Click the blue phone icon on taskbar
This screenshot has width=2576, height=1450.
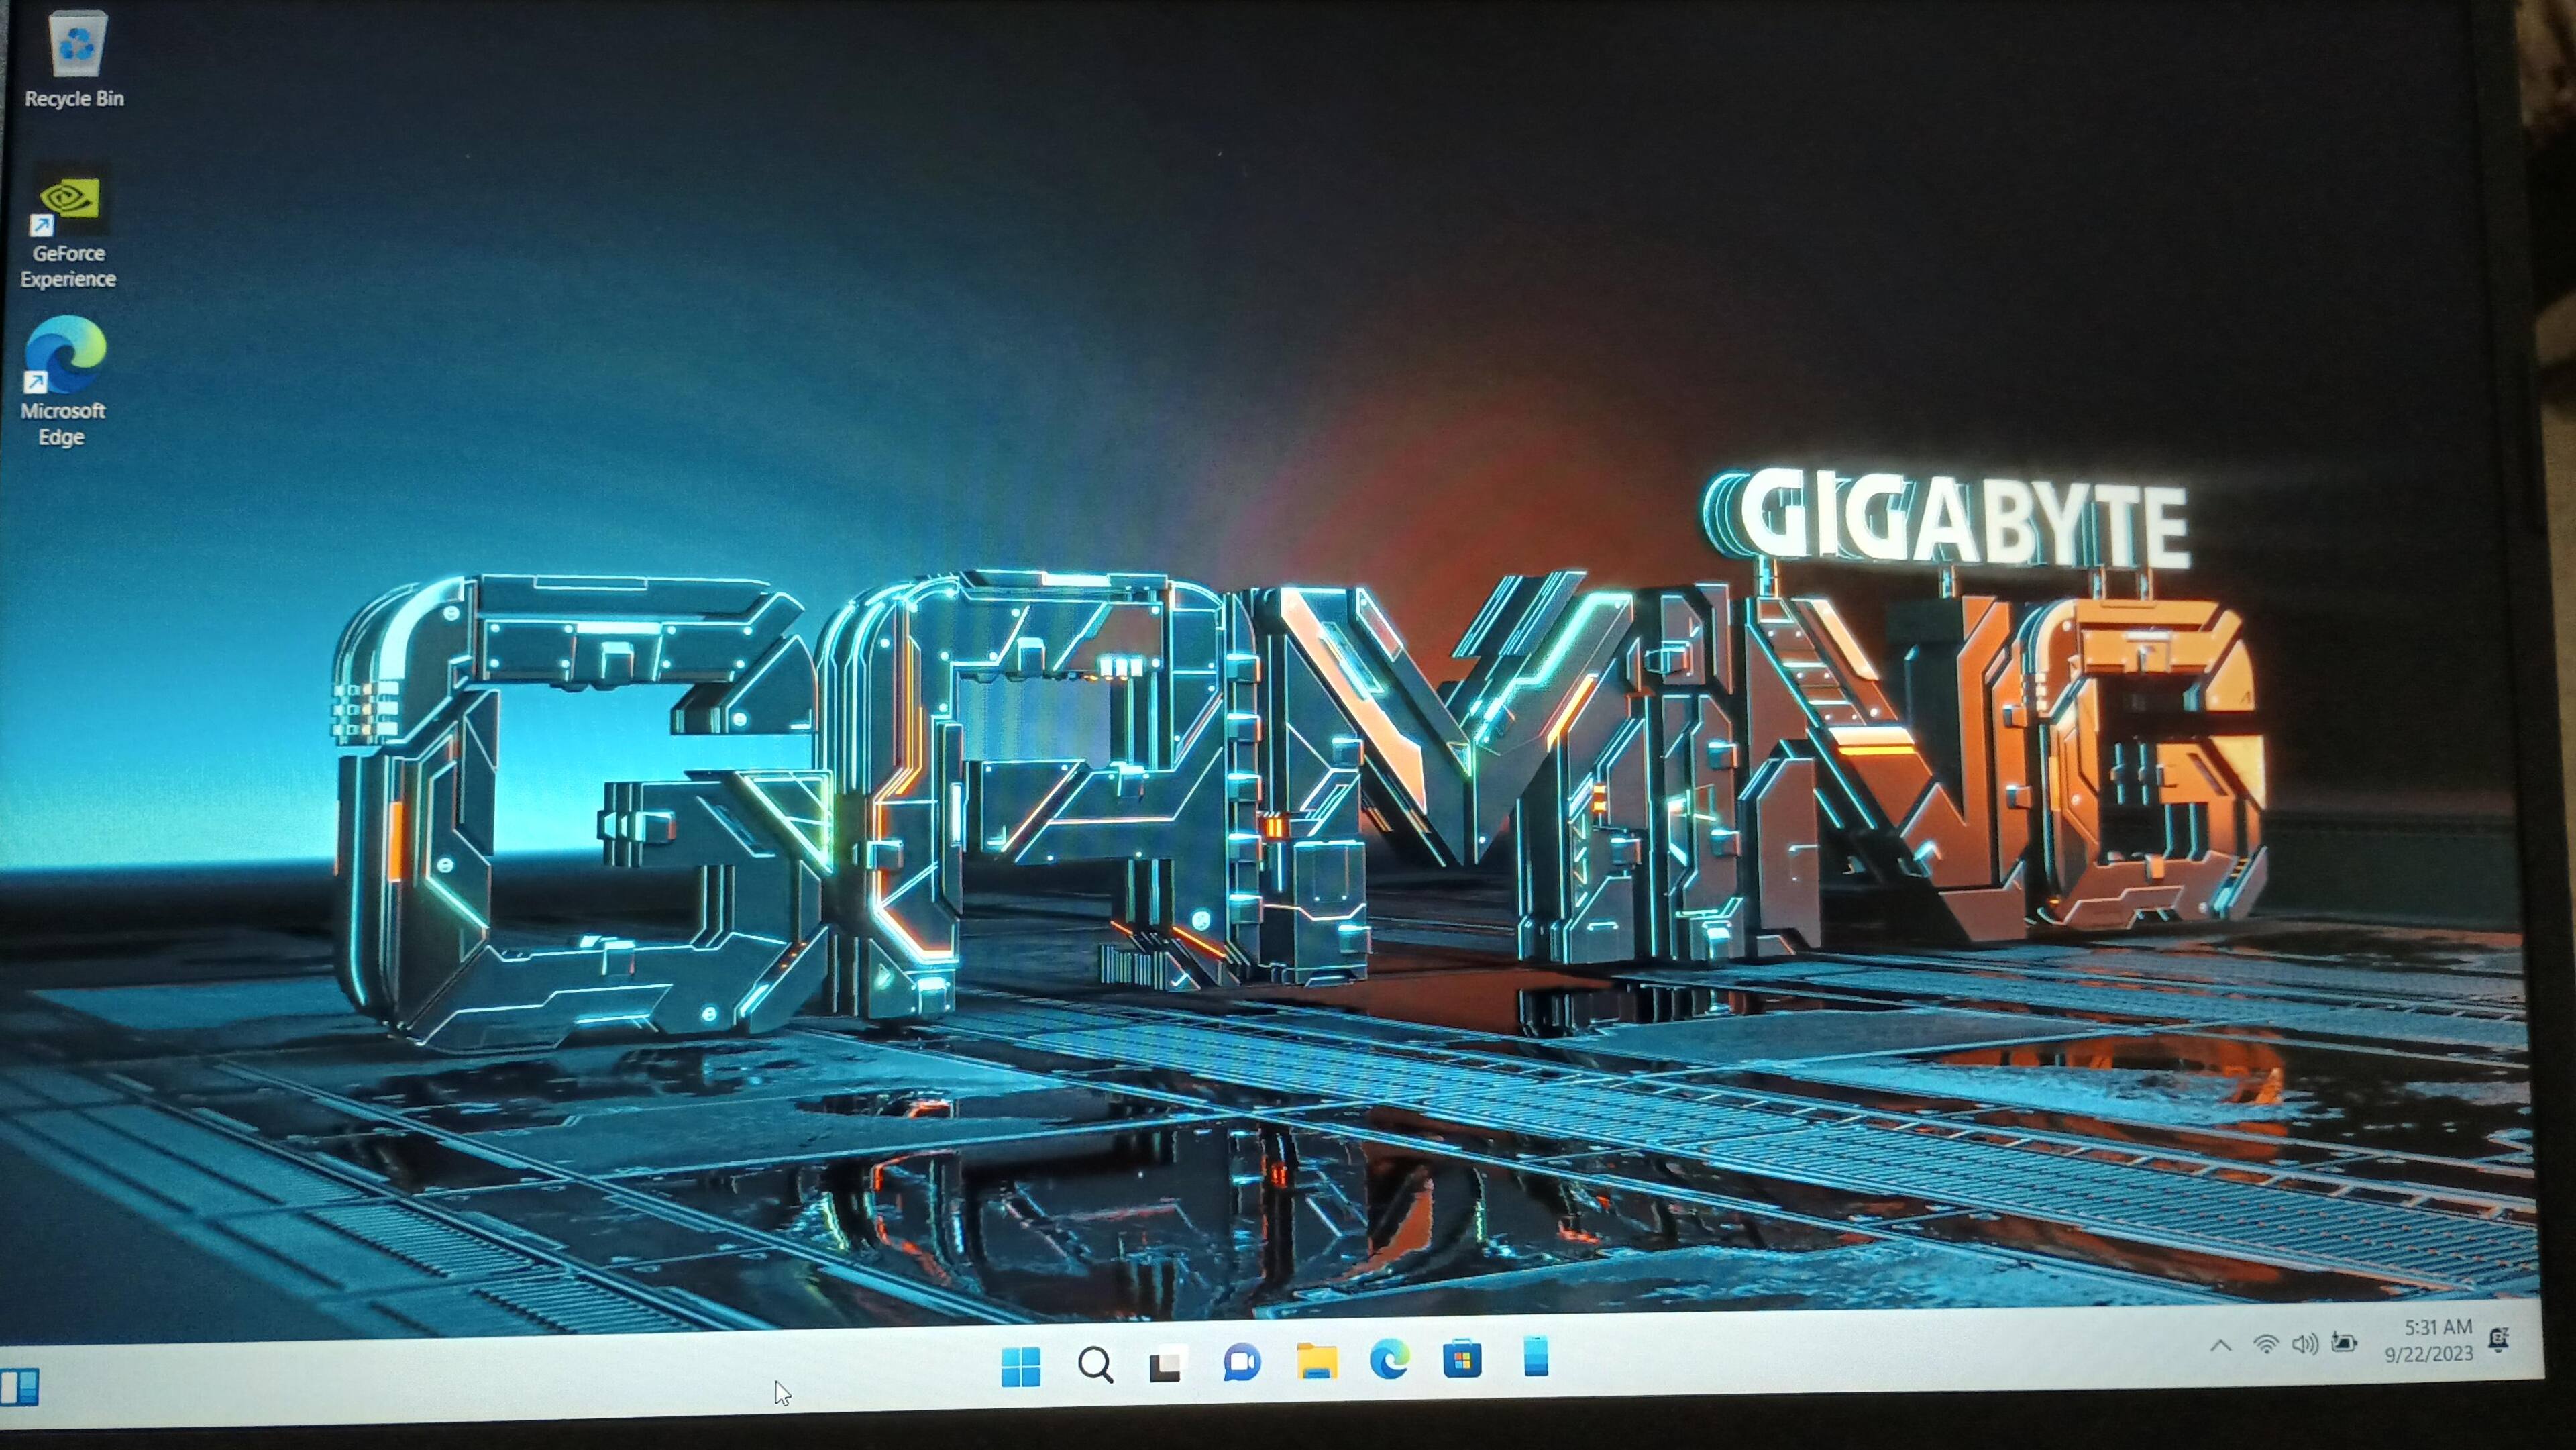[1536, 1357]
